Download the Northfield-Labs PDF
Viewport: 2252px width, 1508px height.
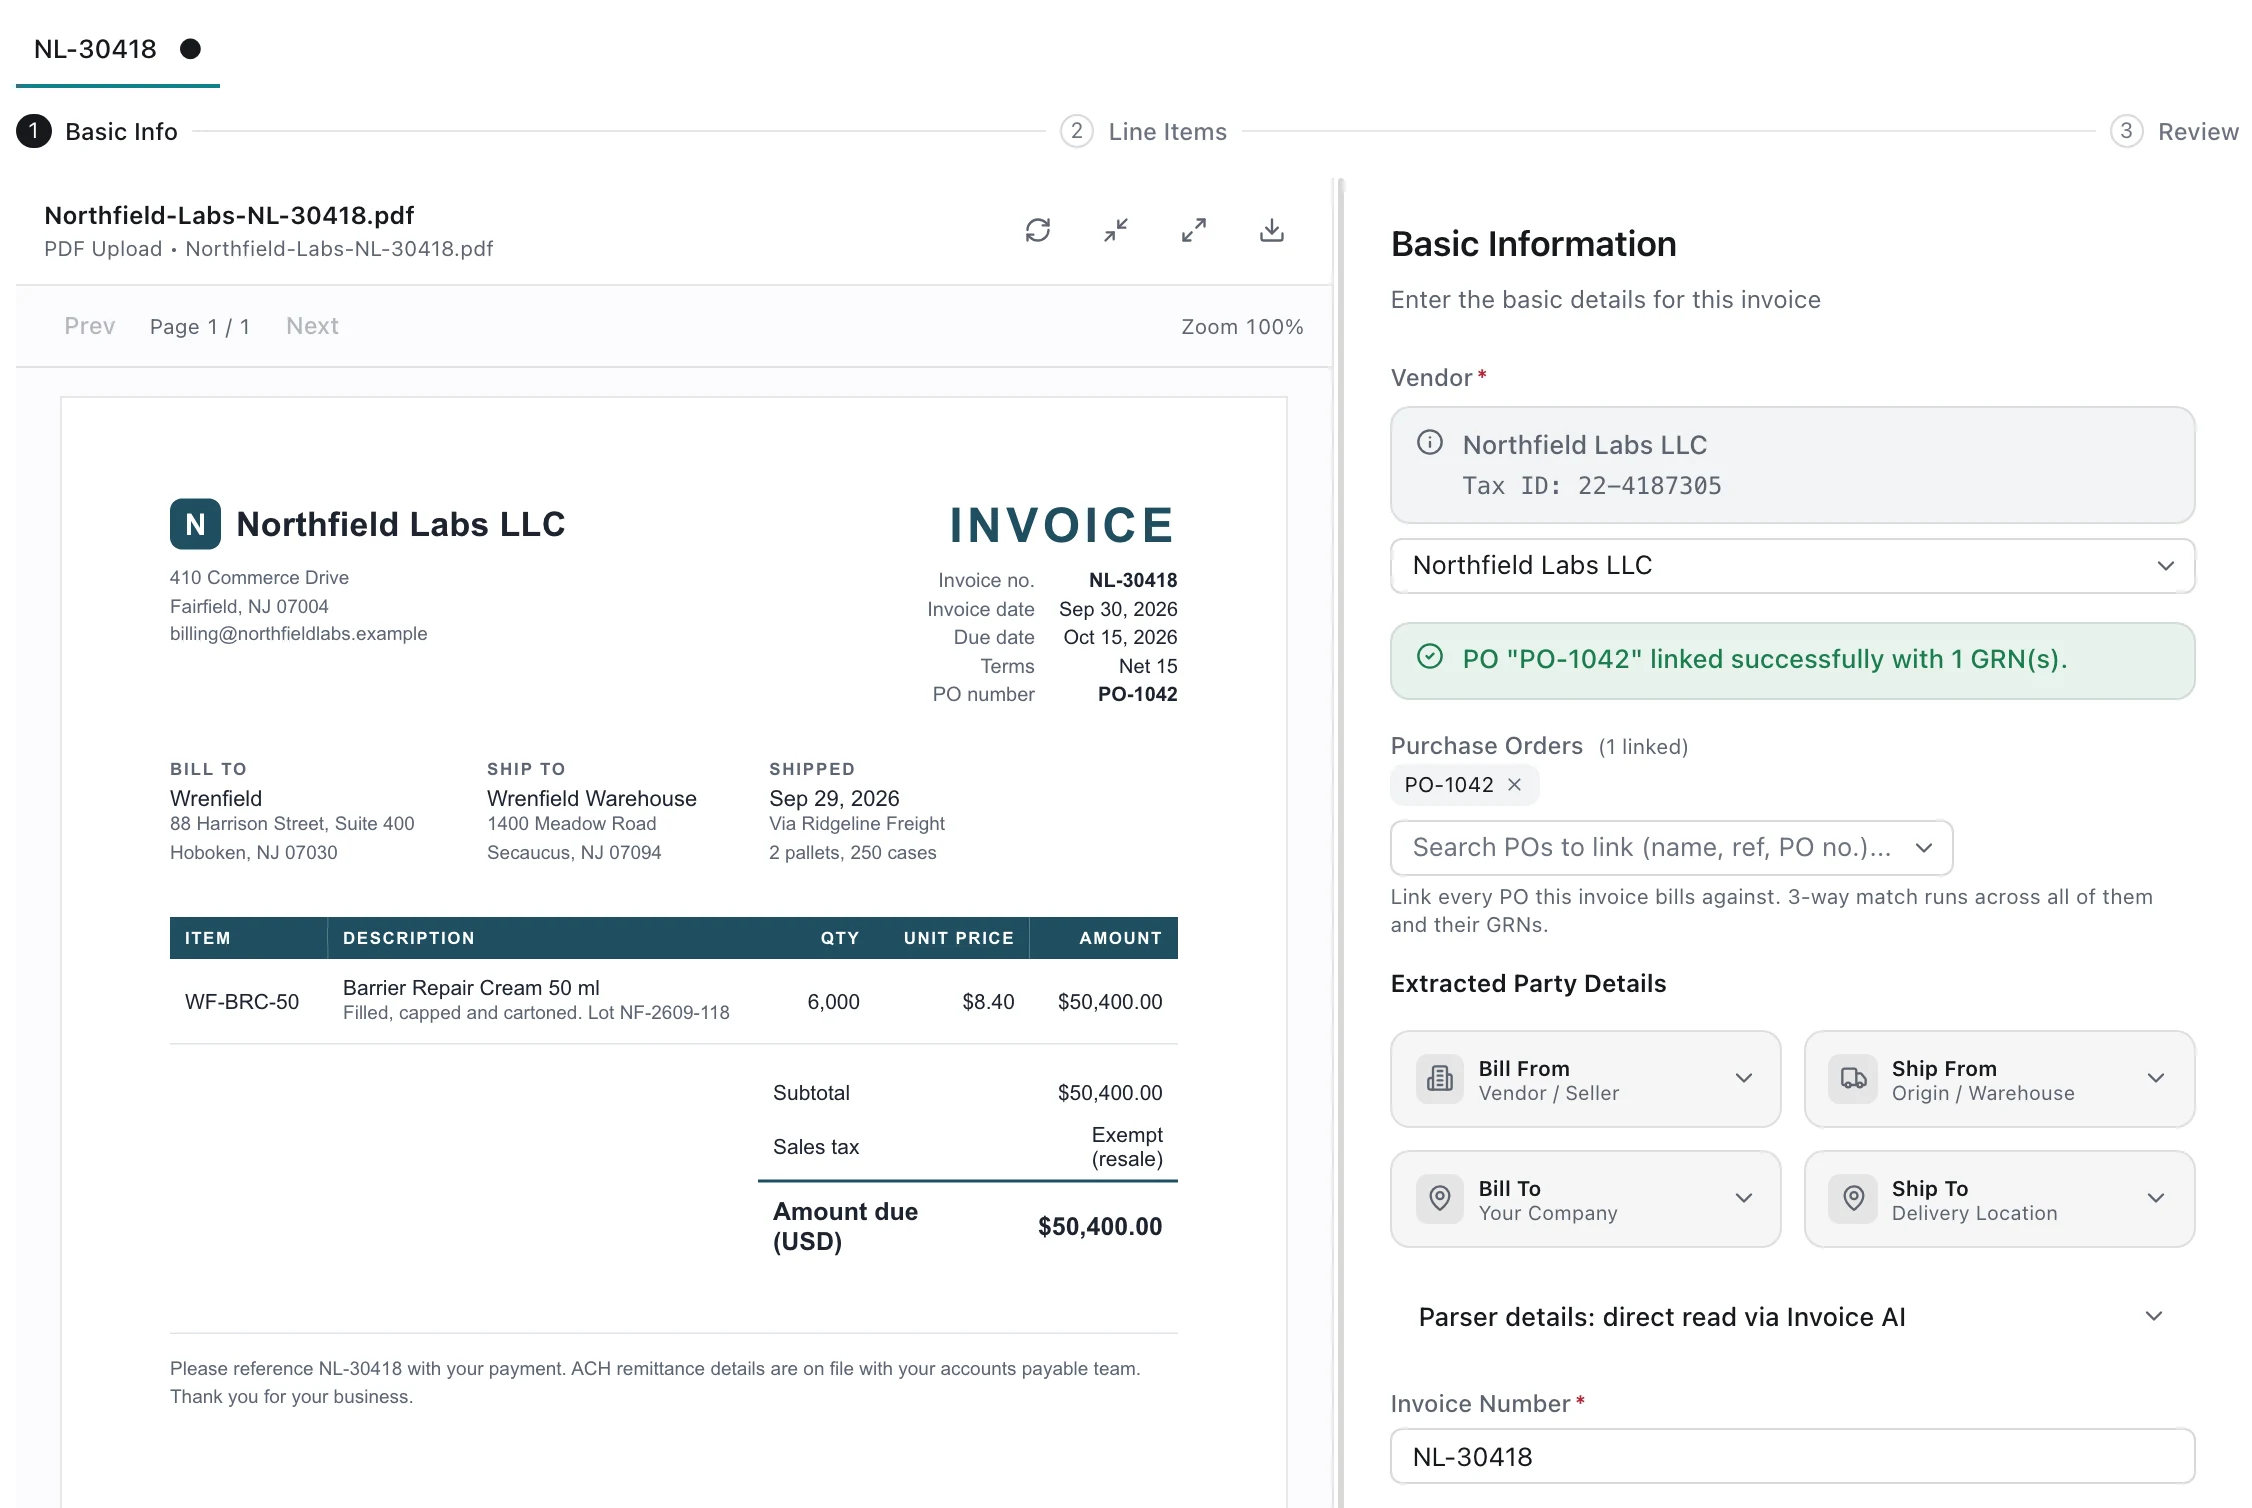click(1272, 231)
